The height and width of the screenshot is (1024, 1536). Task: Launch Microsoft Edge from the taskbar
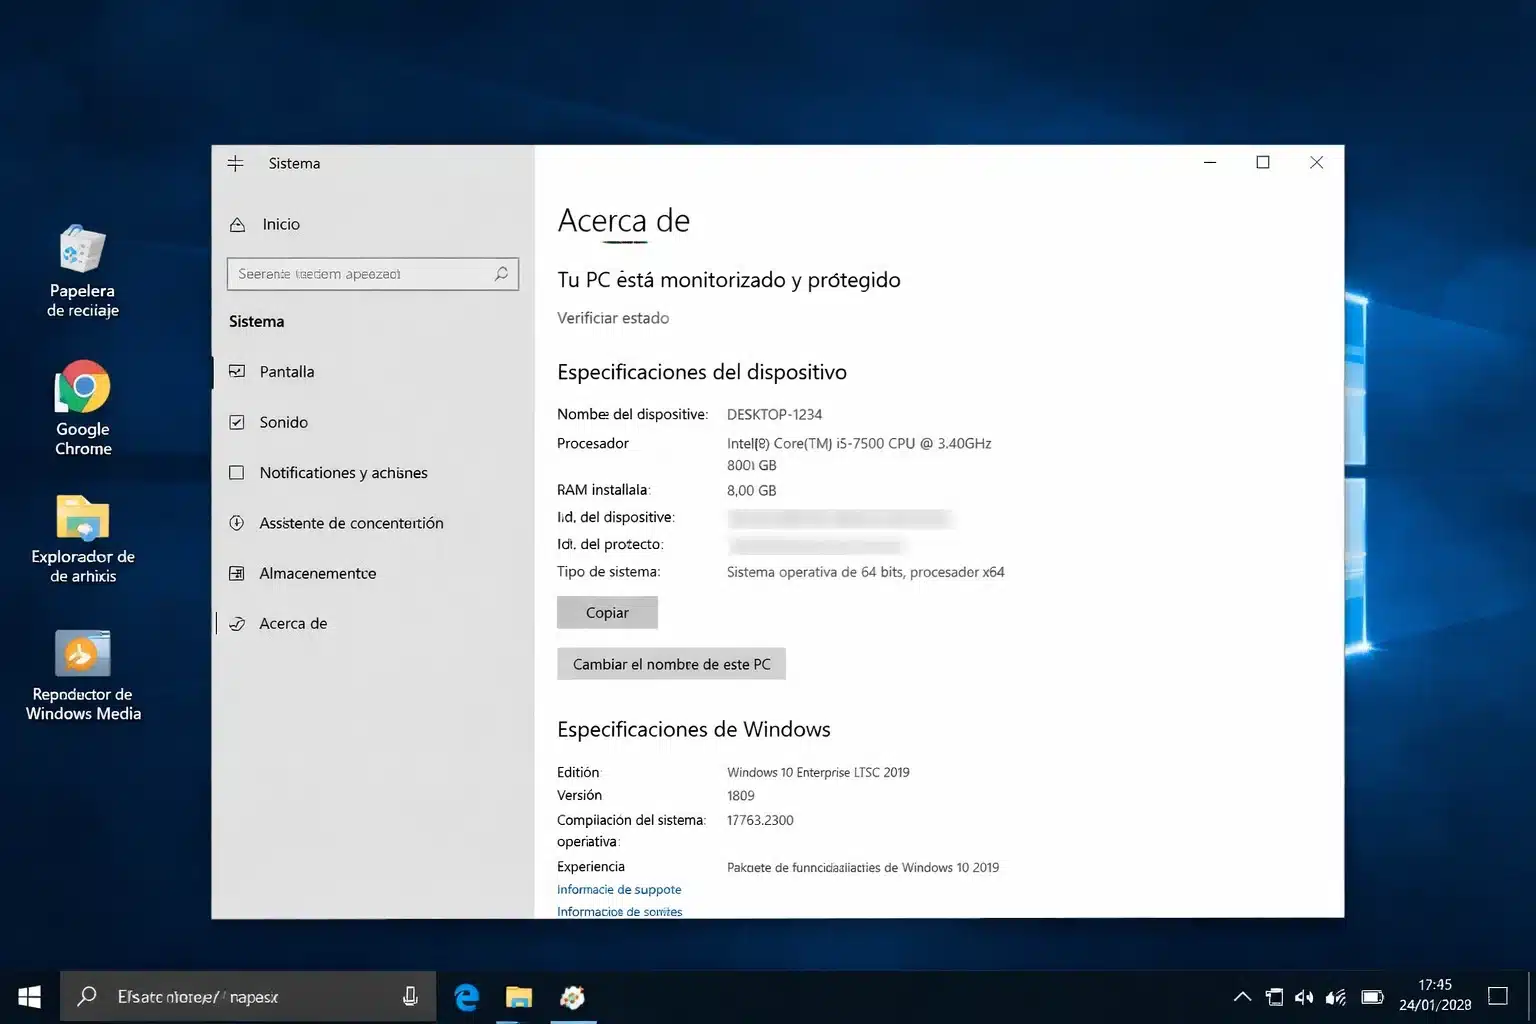tap(466, 996)
